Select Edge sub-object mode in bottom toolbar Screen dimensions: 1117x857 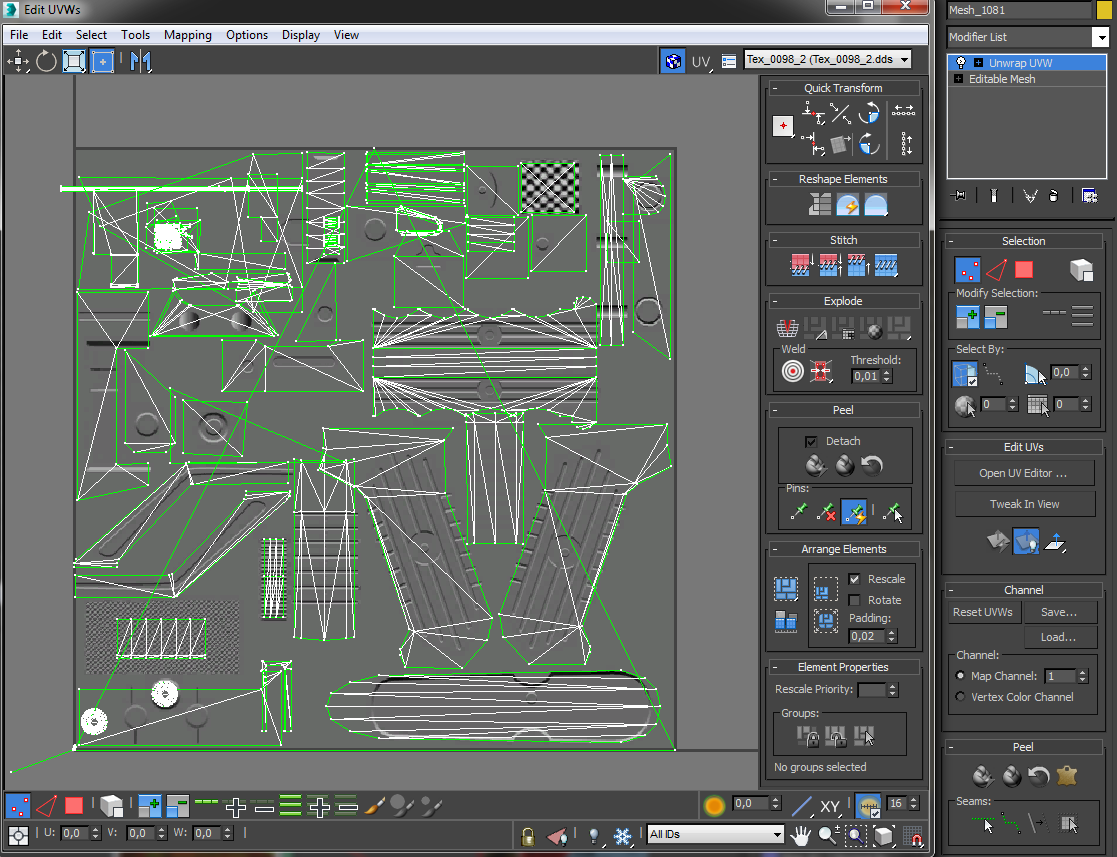[46, 804]
